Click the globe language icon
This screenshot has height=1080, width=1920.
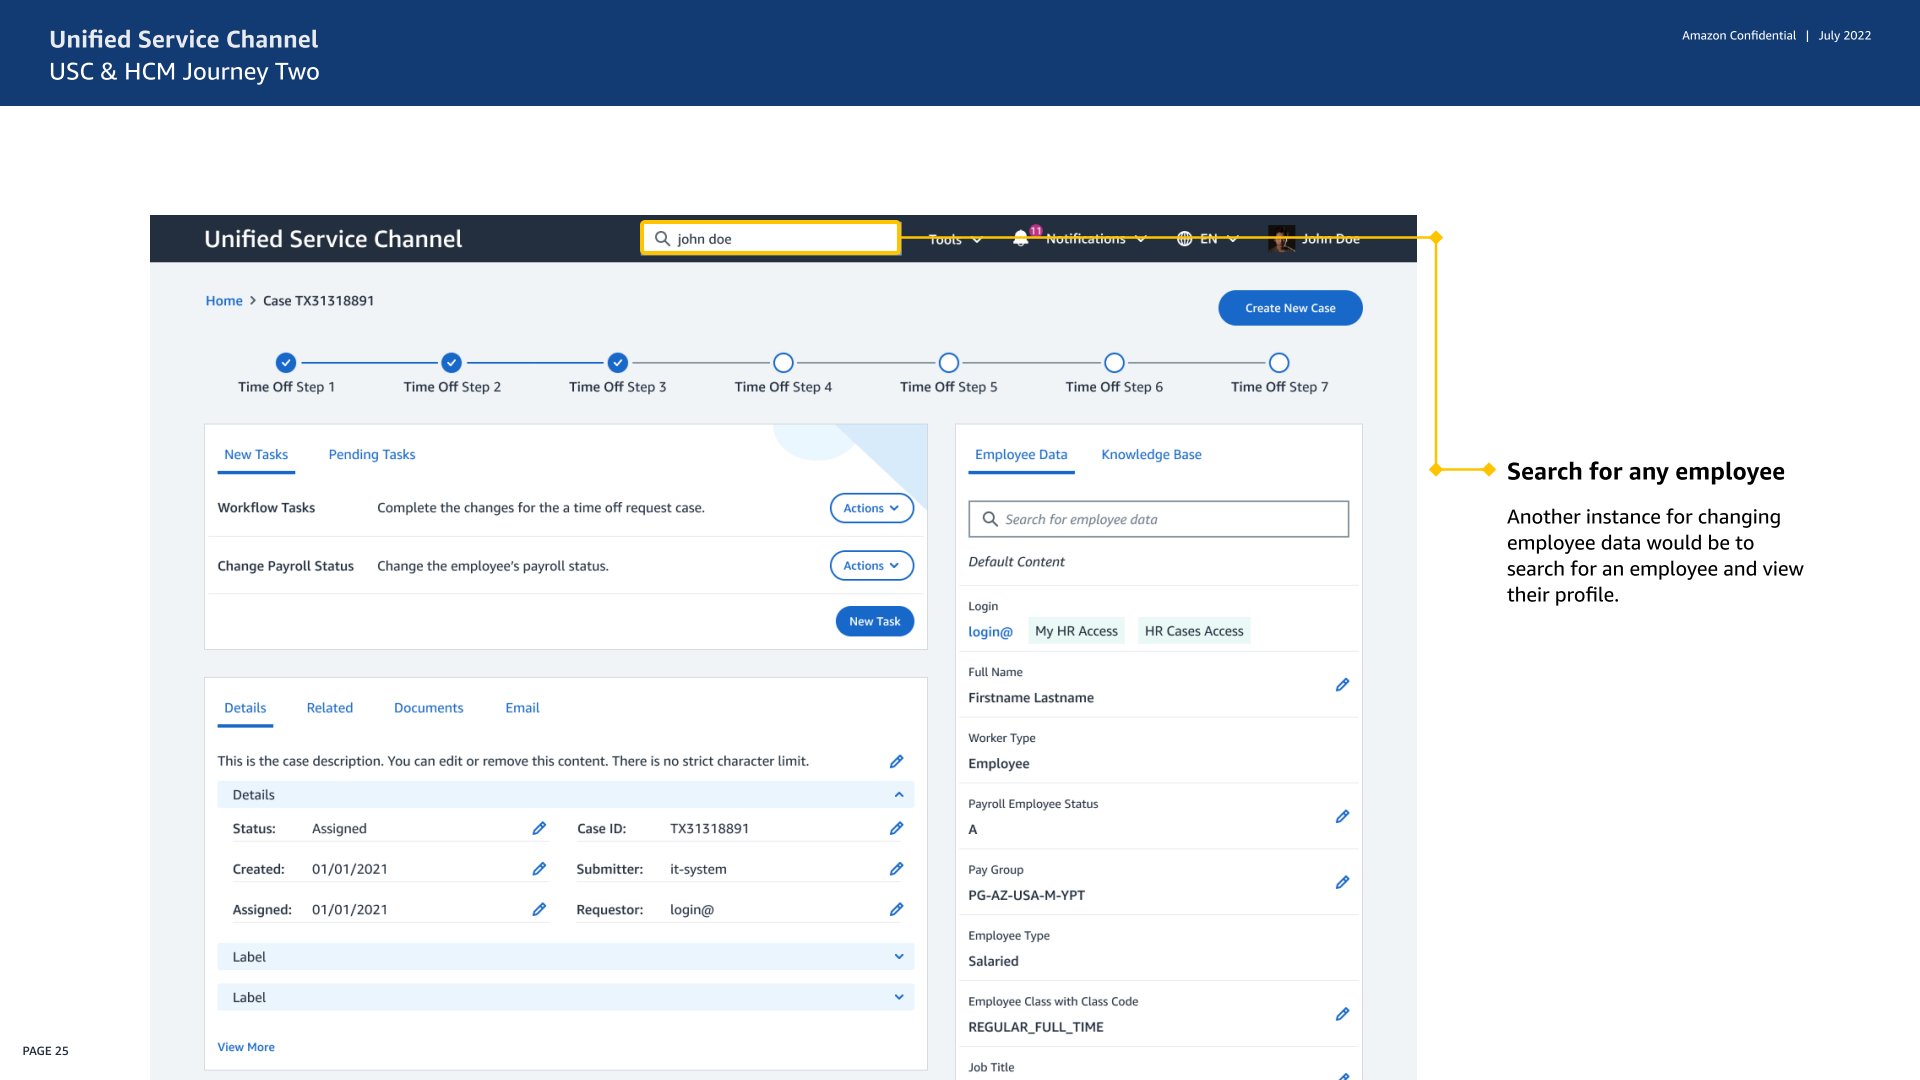(1184, 238)
